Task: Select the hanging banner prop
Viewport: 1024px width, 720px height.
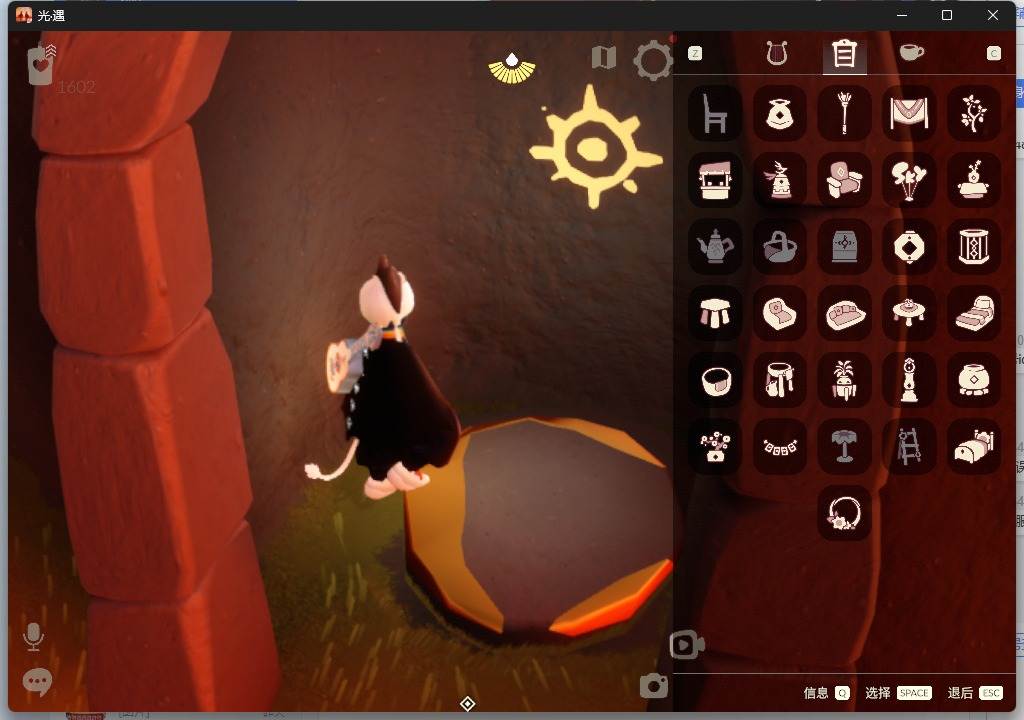Action: [909, 113]
